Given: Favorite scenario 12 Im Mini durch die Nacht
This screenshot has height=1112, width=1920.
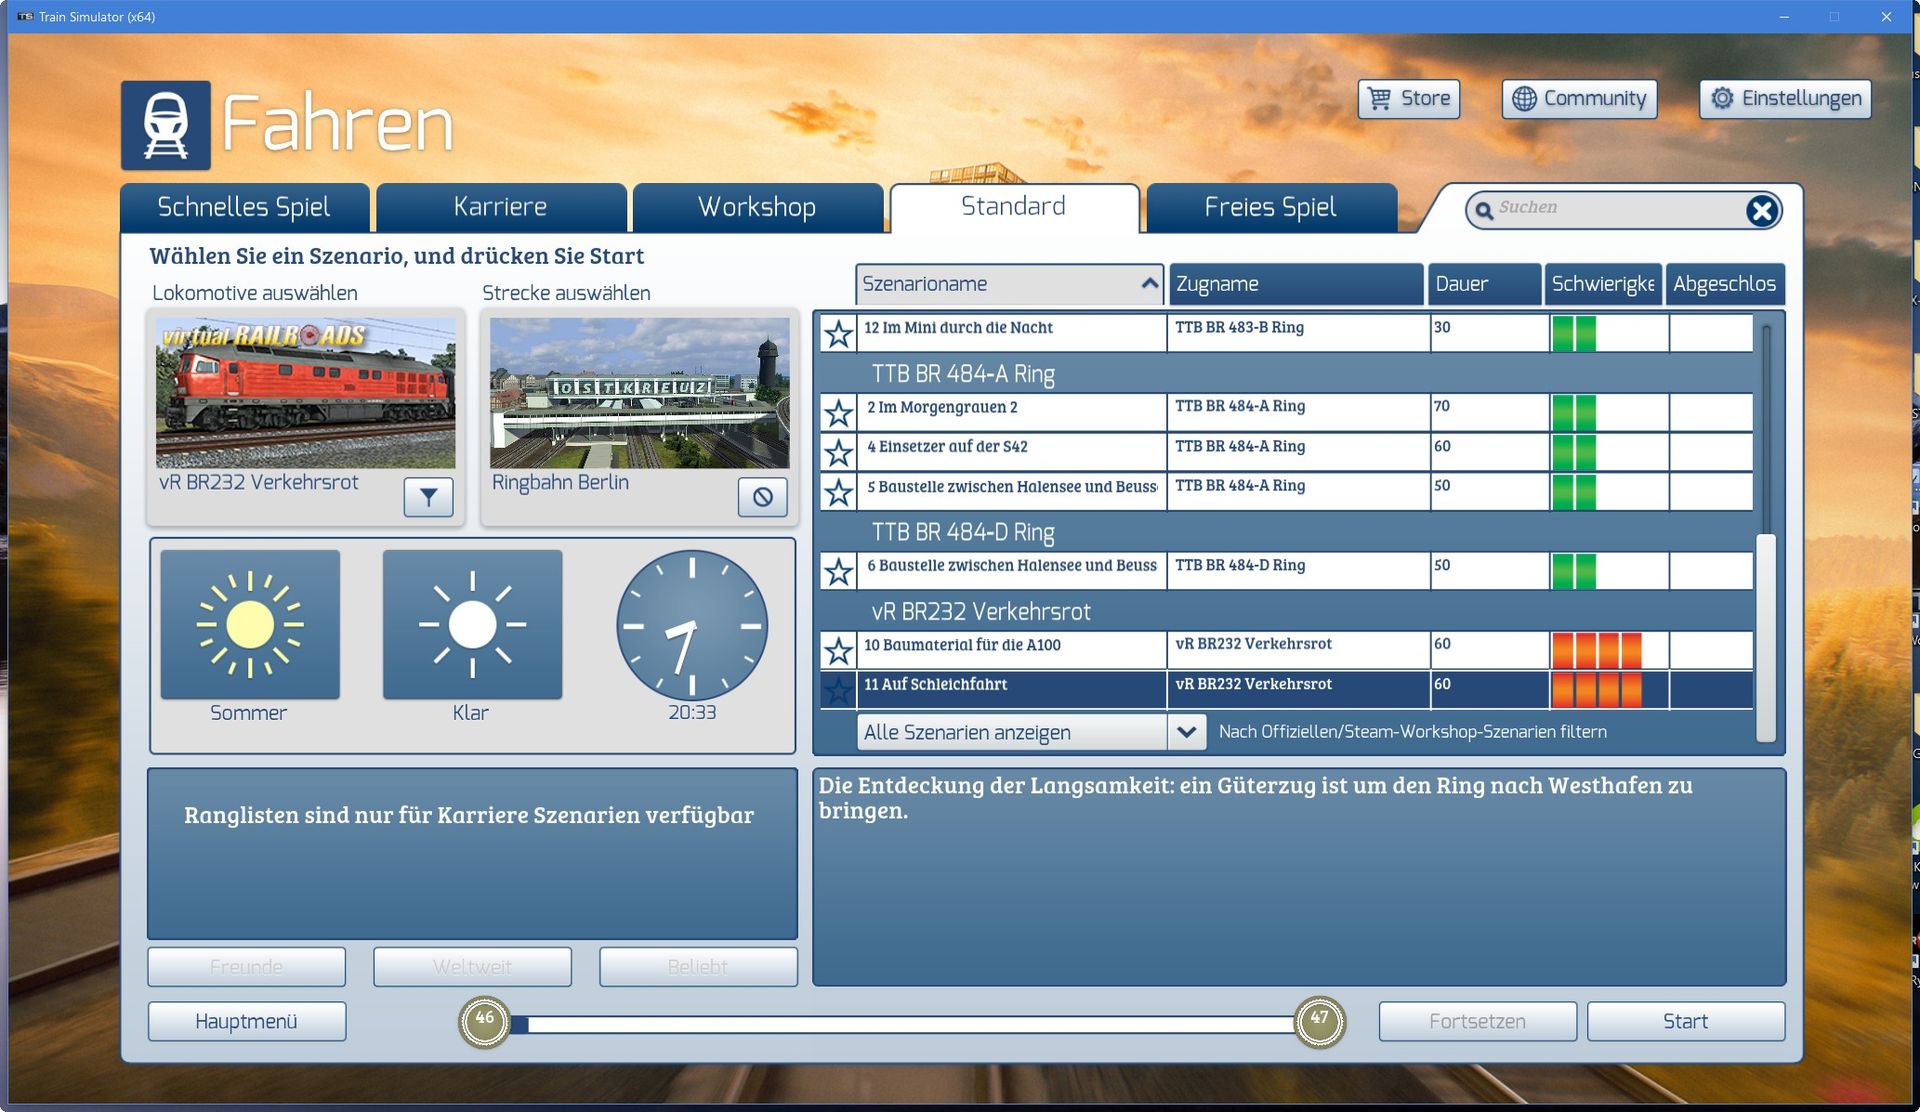Looking at the screenshot, I should click(x=838, y=333).
